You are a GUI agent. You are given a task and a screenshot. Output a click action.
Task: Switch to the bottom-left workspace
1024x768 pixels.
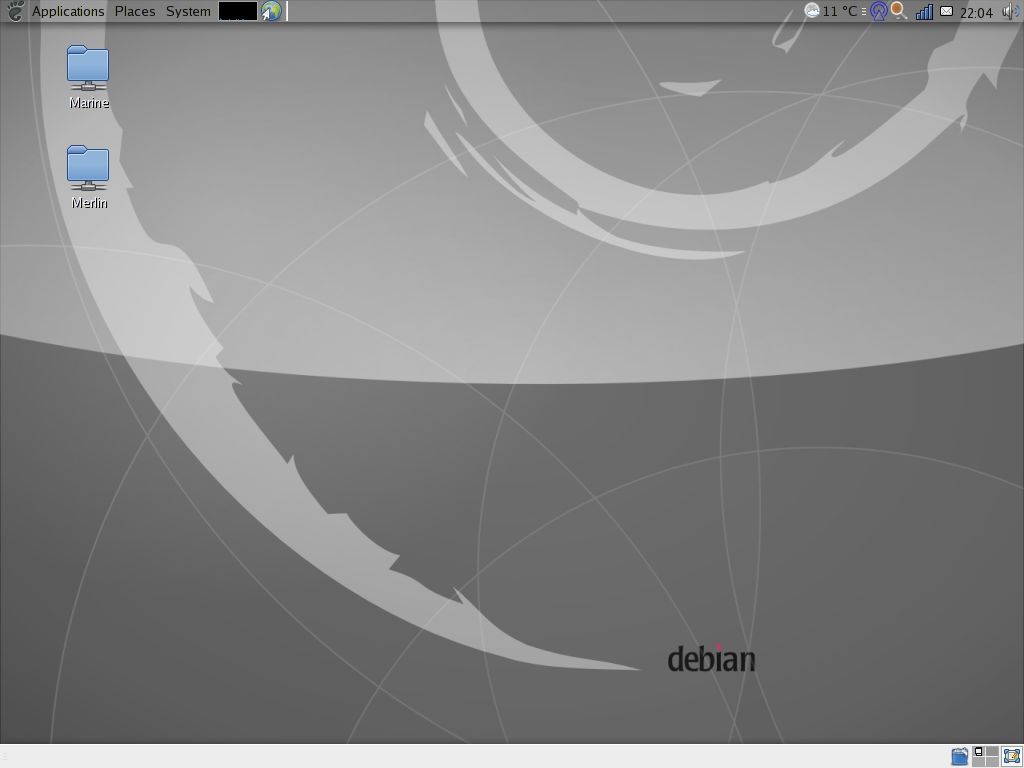click(978, 762)
